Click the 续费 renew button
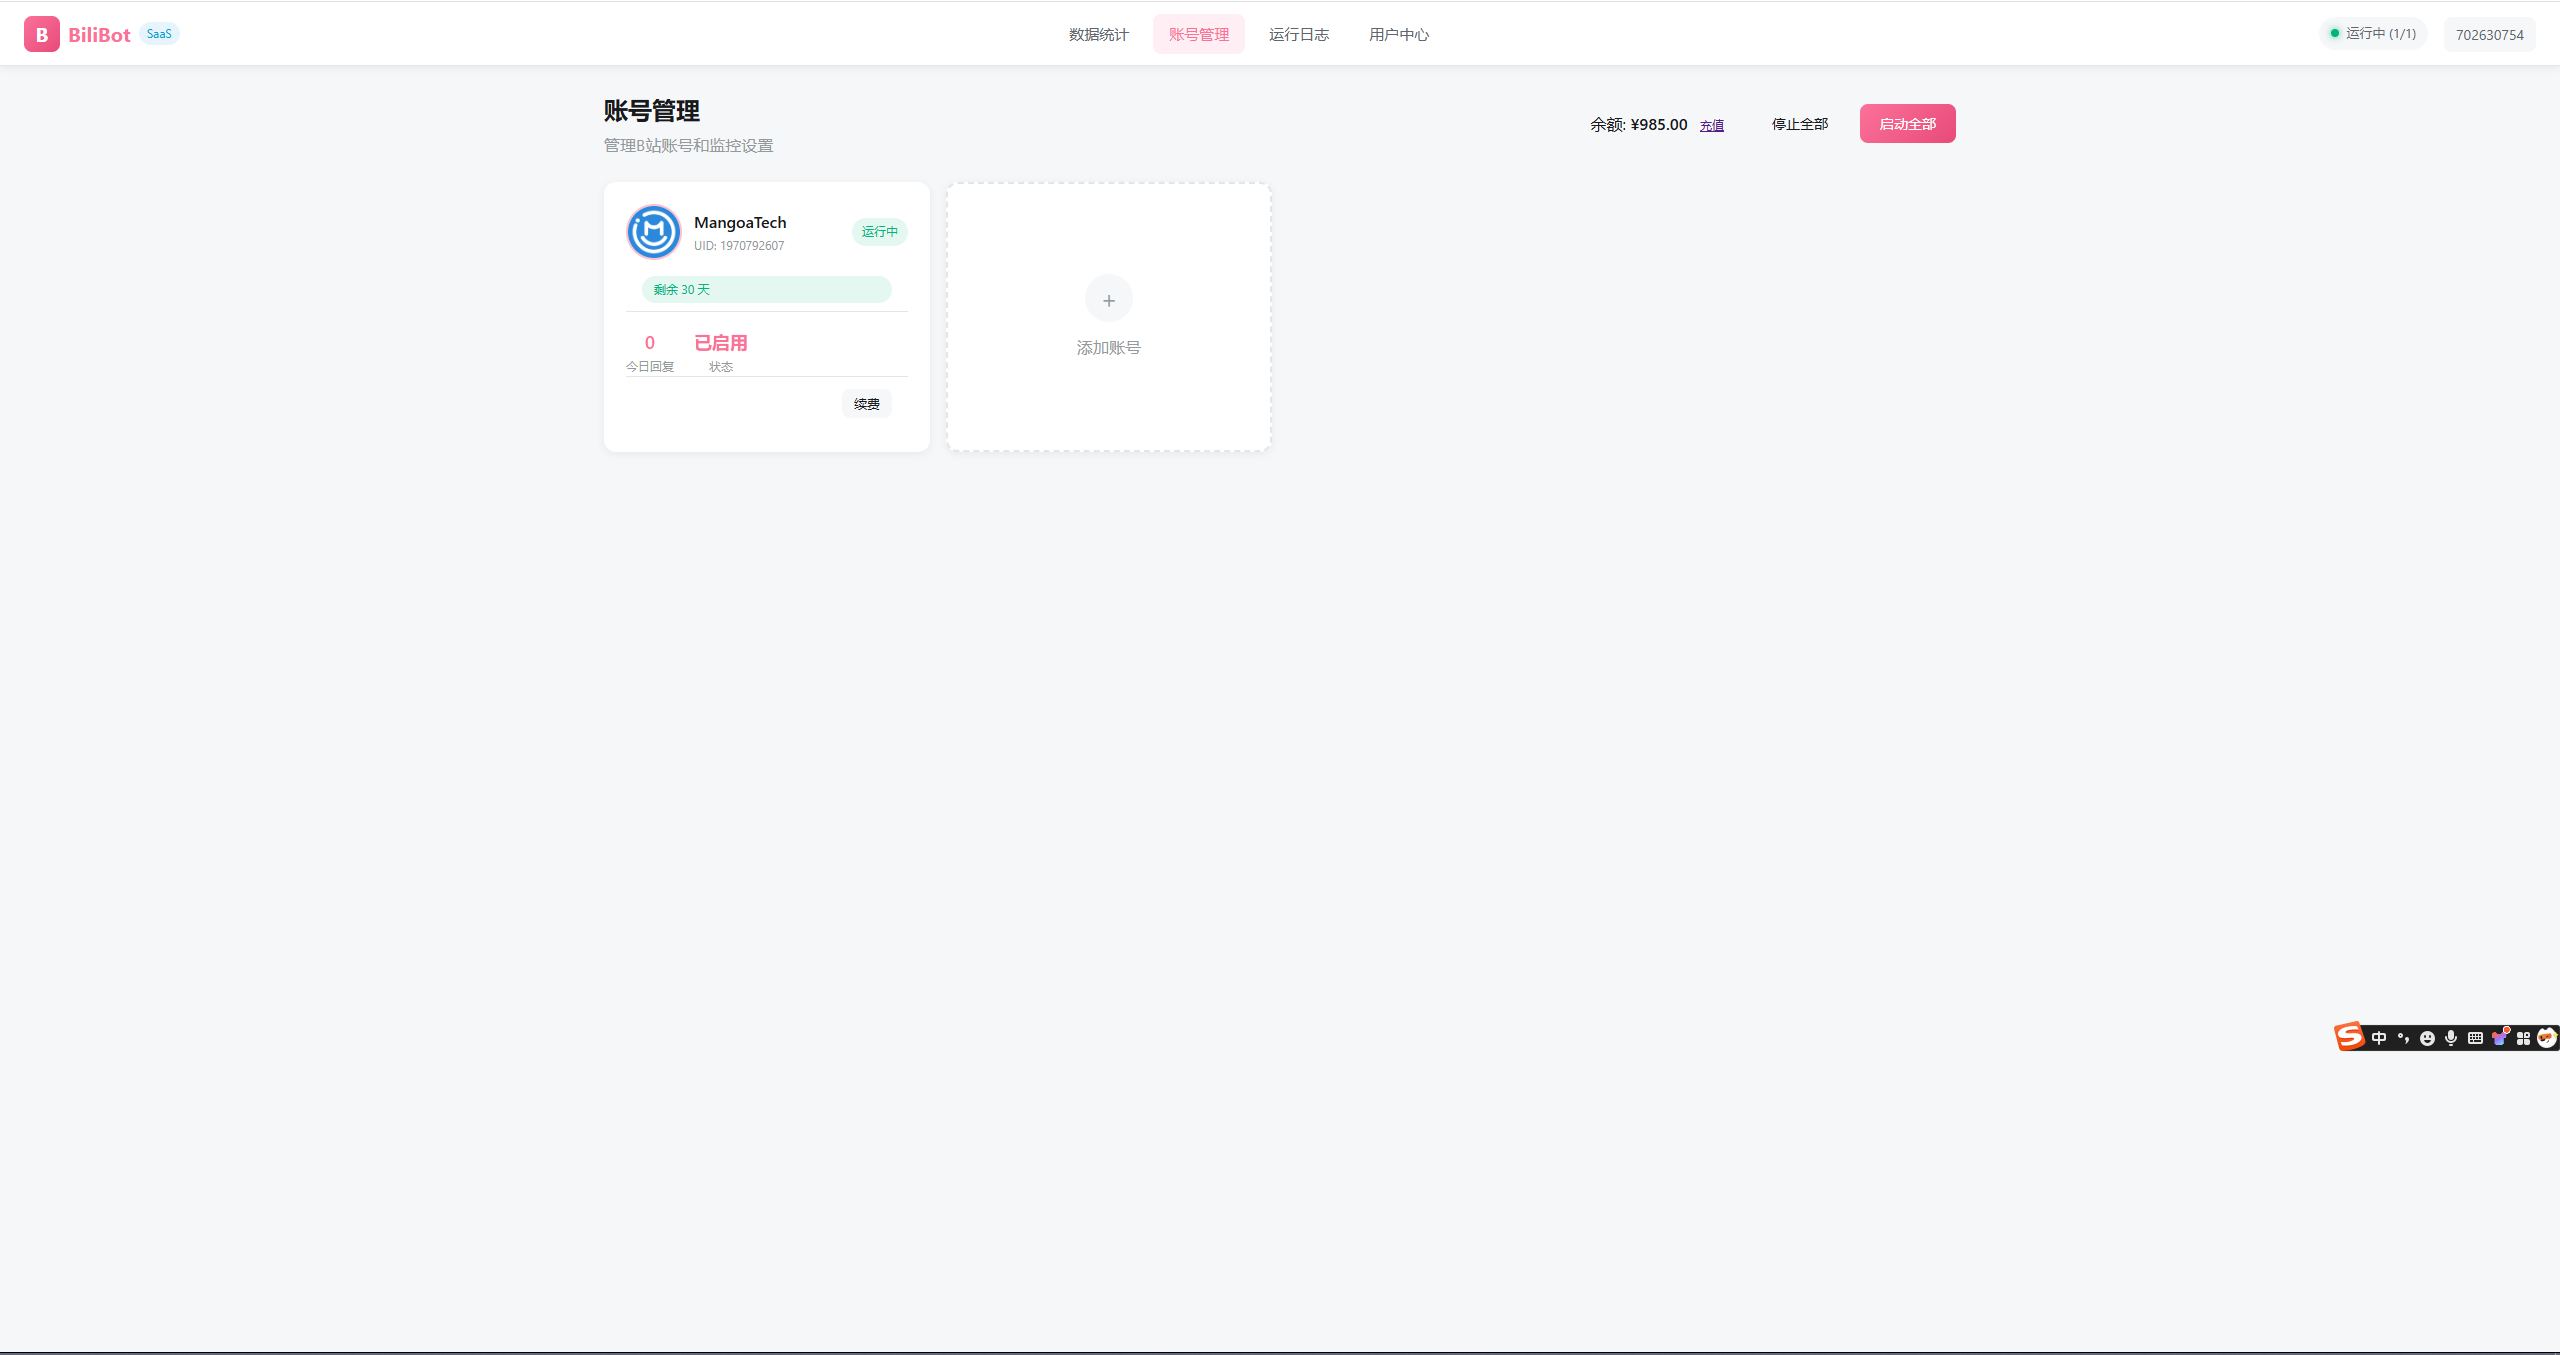2560x1355 pixels. coord(865,403)
